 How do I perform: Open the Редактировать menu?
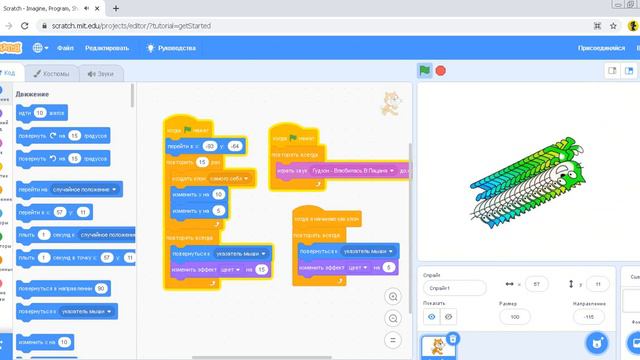point(107,48)
